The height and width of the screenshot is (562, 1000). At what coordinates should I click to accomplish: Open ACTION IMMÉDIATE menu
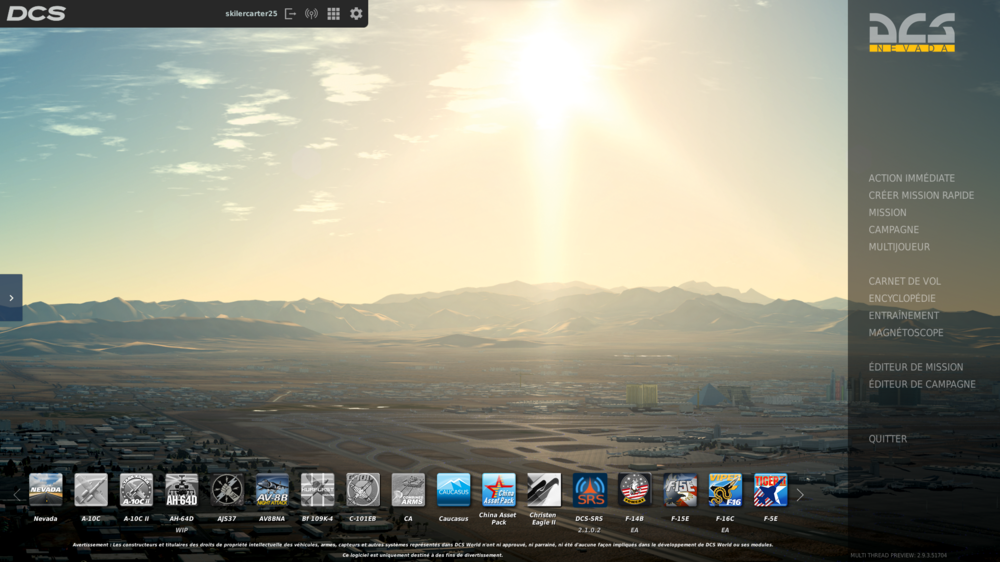tap(911, 178)
